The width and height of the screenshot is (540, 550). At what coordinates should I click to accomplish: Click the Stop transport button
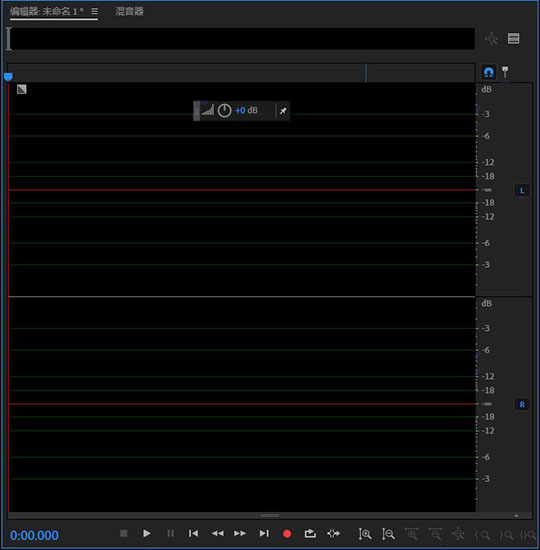[124, 534]
